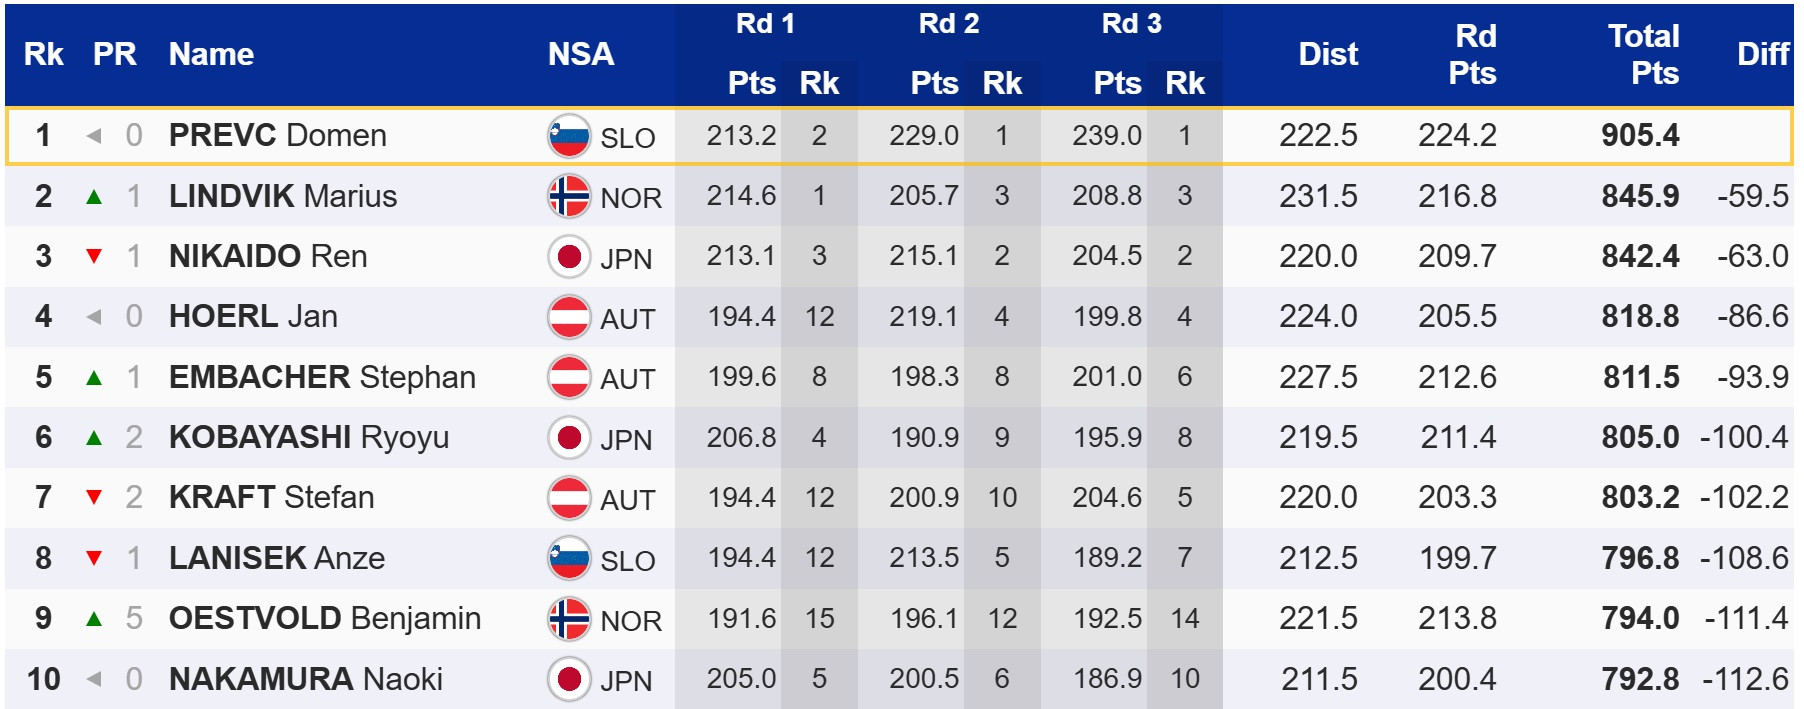1804x709 pixels.
Task: Sort by the Name column header
Action: coord(211,54)
